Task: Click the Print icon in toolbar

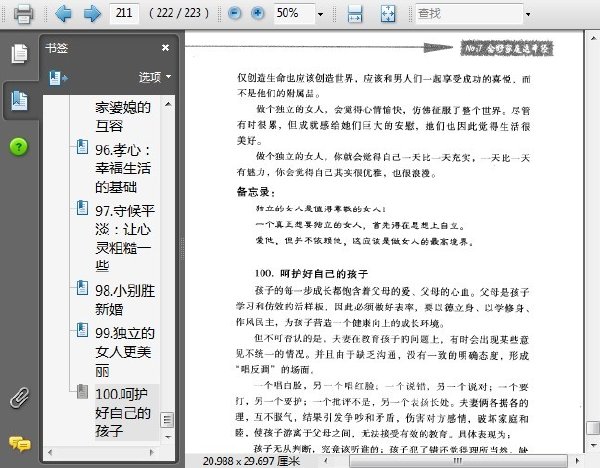Action: pos(23,14)
